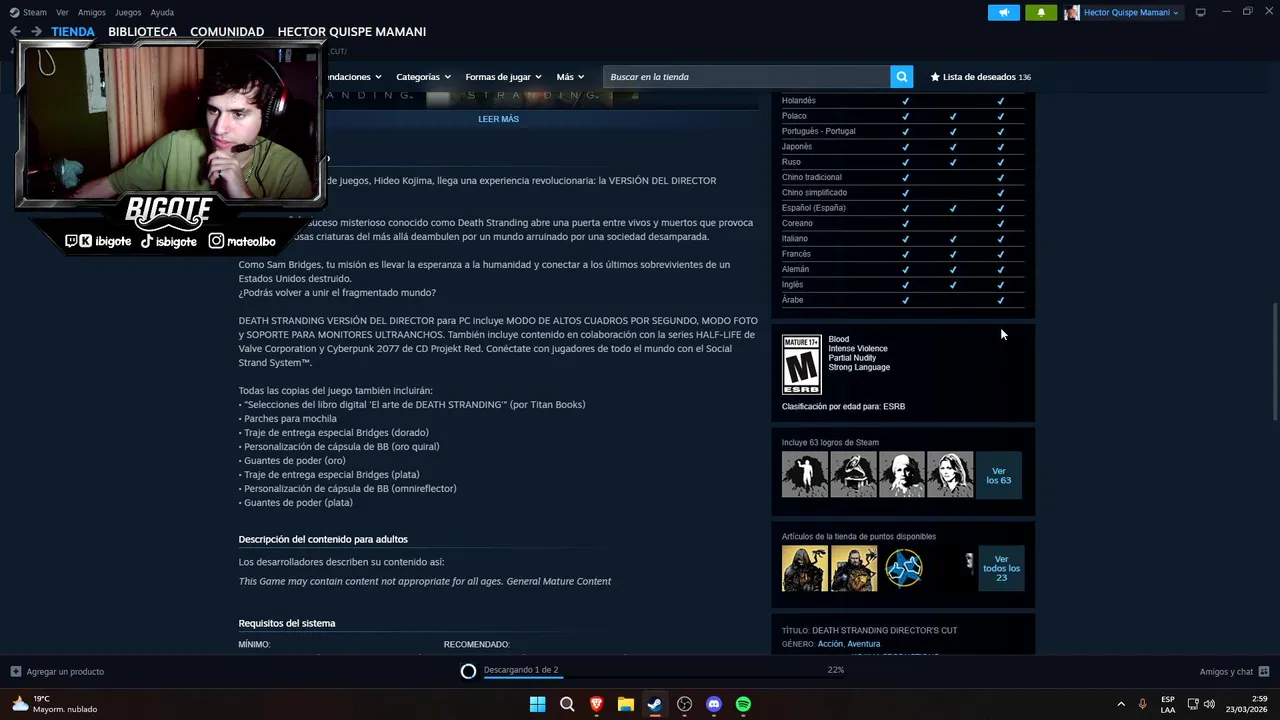Open the weather widget on taskbar

(55, 704)
